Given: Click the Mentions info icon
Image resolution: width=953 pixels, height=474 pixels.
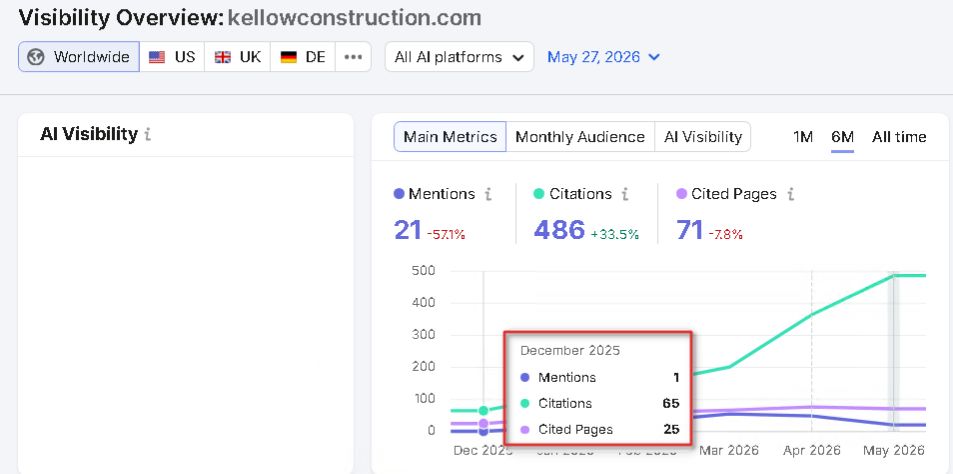Looking at the screenshot, I should [487, 194].
